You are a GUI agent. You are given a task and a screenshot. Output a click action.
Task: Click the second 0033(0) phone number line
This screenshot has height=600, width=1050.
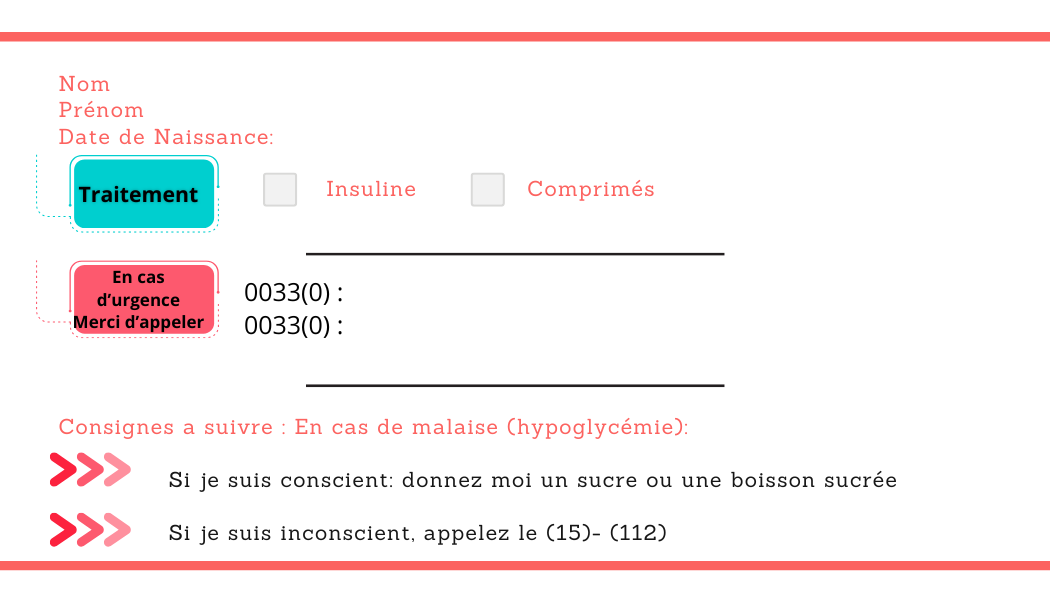pos(294,326)
